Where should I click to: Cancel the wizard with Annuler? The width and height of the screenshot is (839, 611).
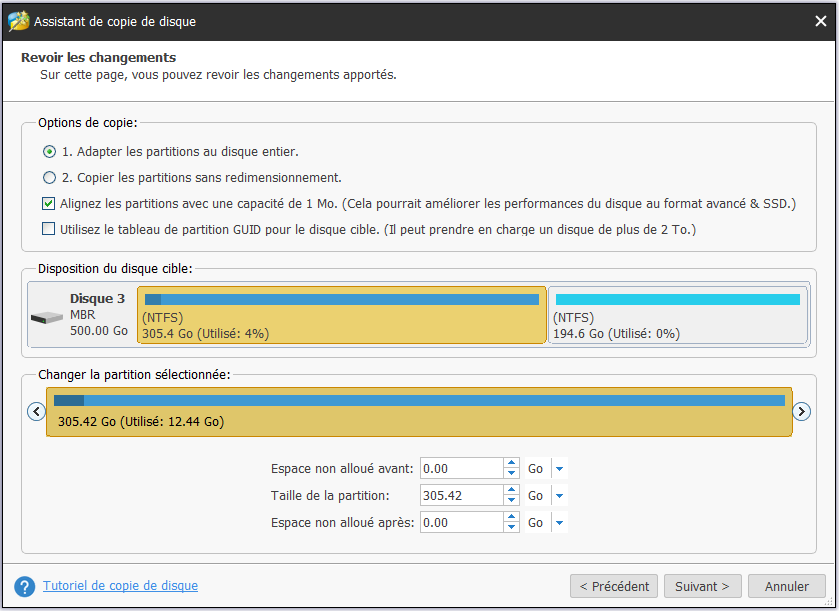click(x=787, y=586)
